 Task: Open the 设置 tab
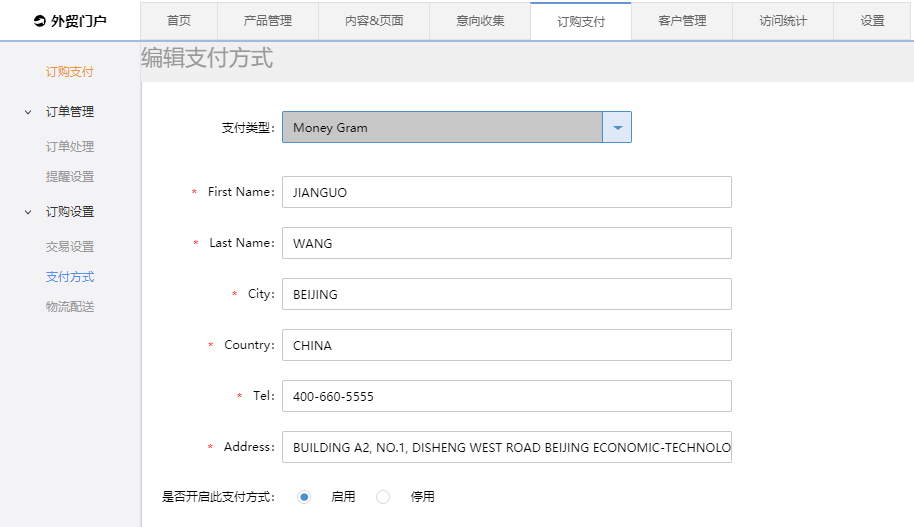872,21
